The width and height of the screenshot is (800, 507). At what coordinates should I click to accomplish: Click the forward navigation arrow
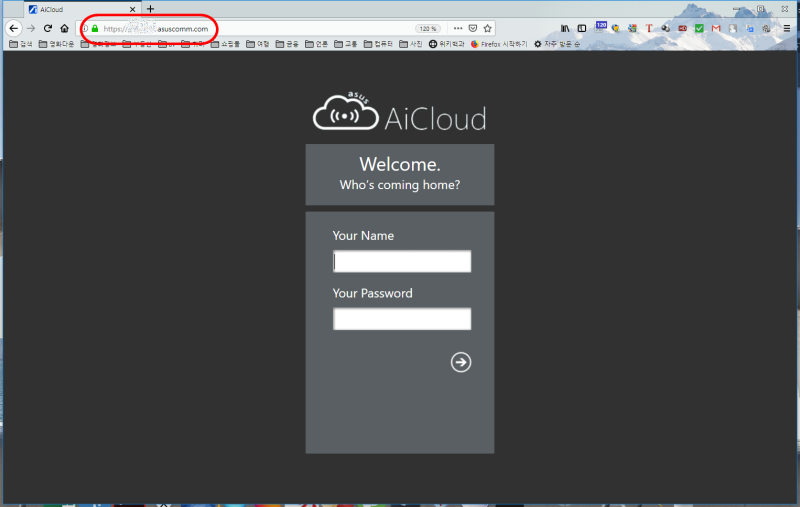[31, 29]
